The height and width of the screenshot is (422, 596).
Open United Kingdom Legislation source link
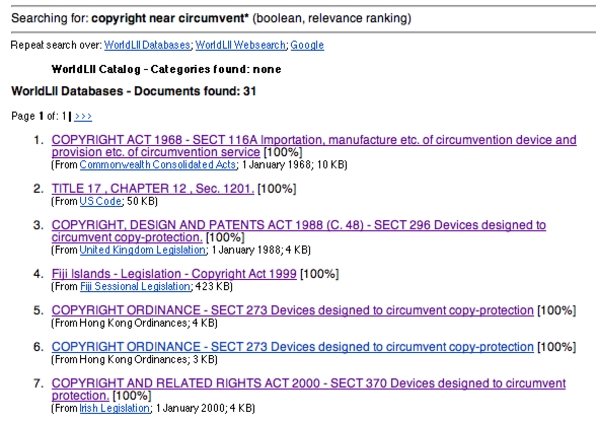(143, 250)
